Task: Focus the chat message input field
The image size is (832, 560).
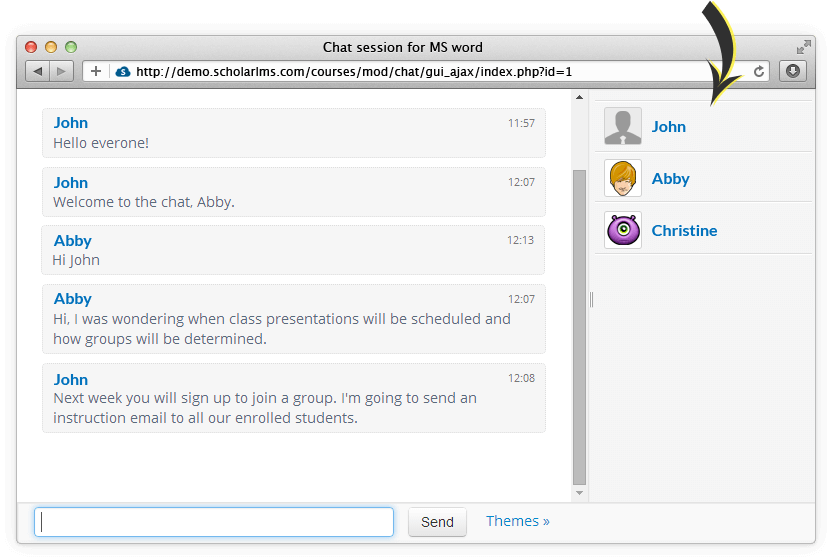Action: (x=214, y=522)
